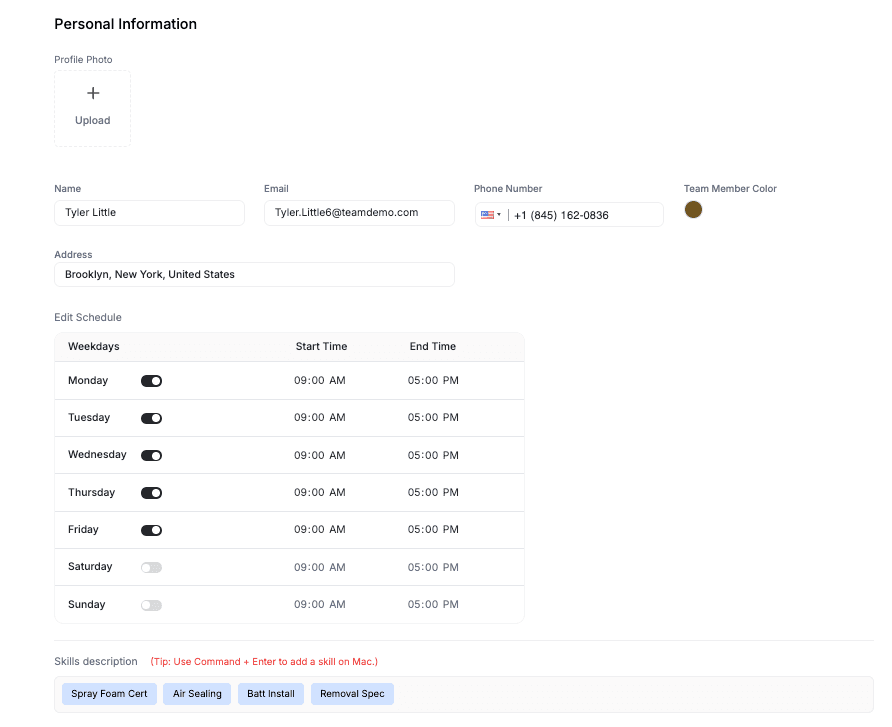Viewport: 892px width, 727px height.
Task: Enable the Saturday schedule toggle
Action: click(151, 568)
